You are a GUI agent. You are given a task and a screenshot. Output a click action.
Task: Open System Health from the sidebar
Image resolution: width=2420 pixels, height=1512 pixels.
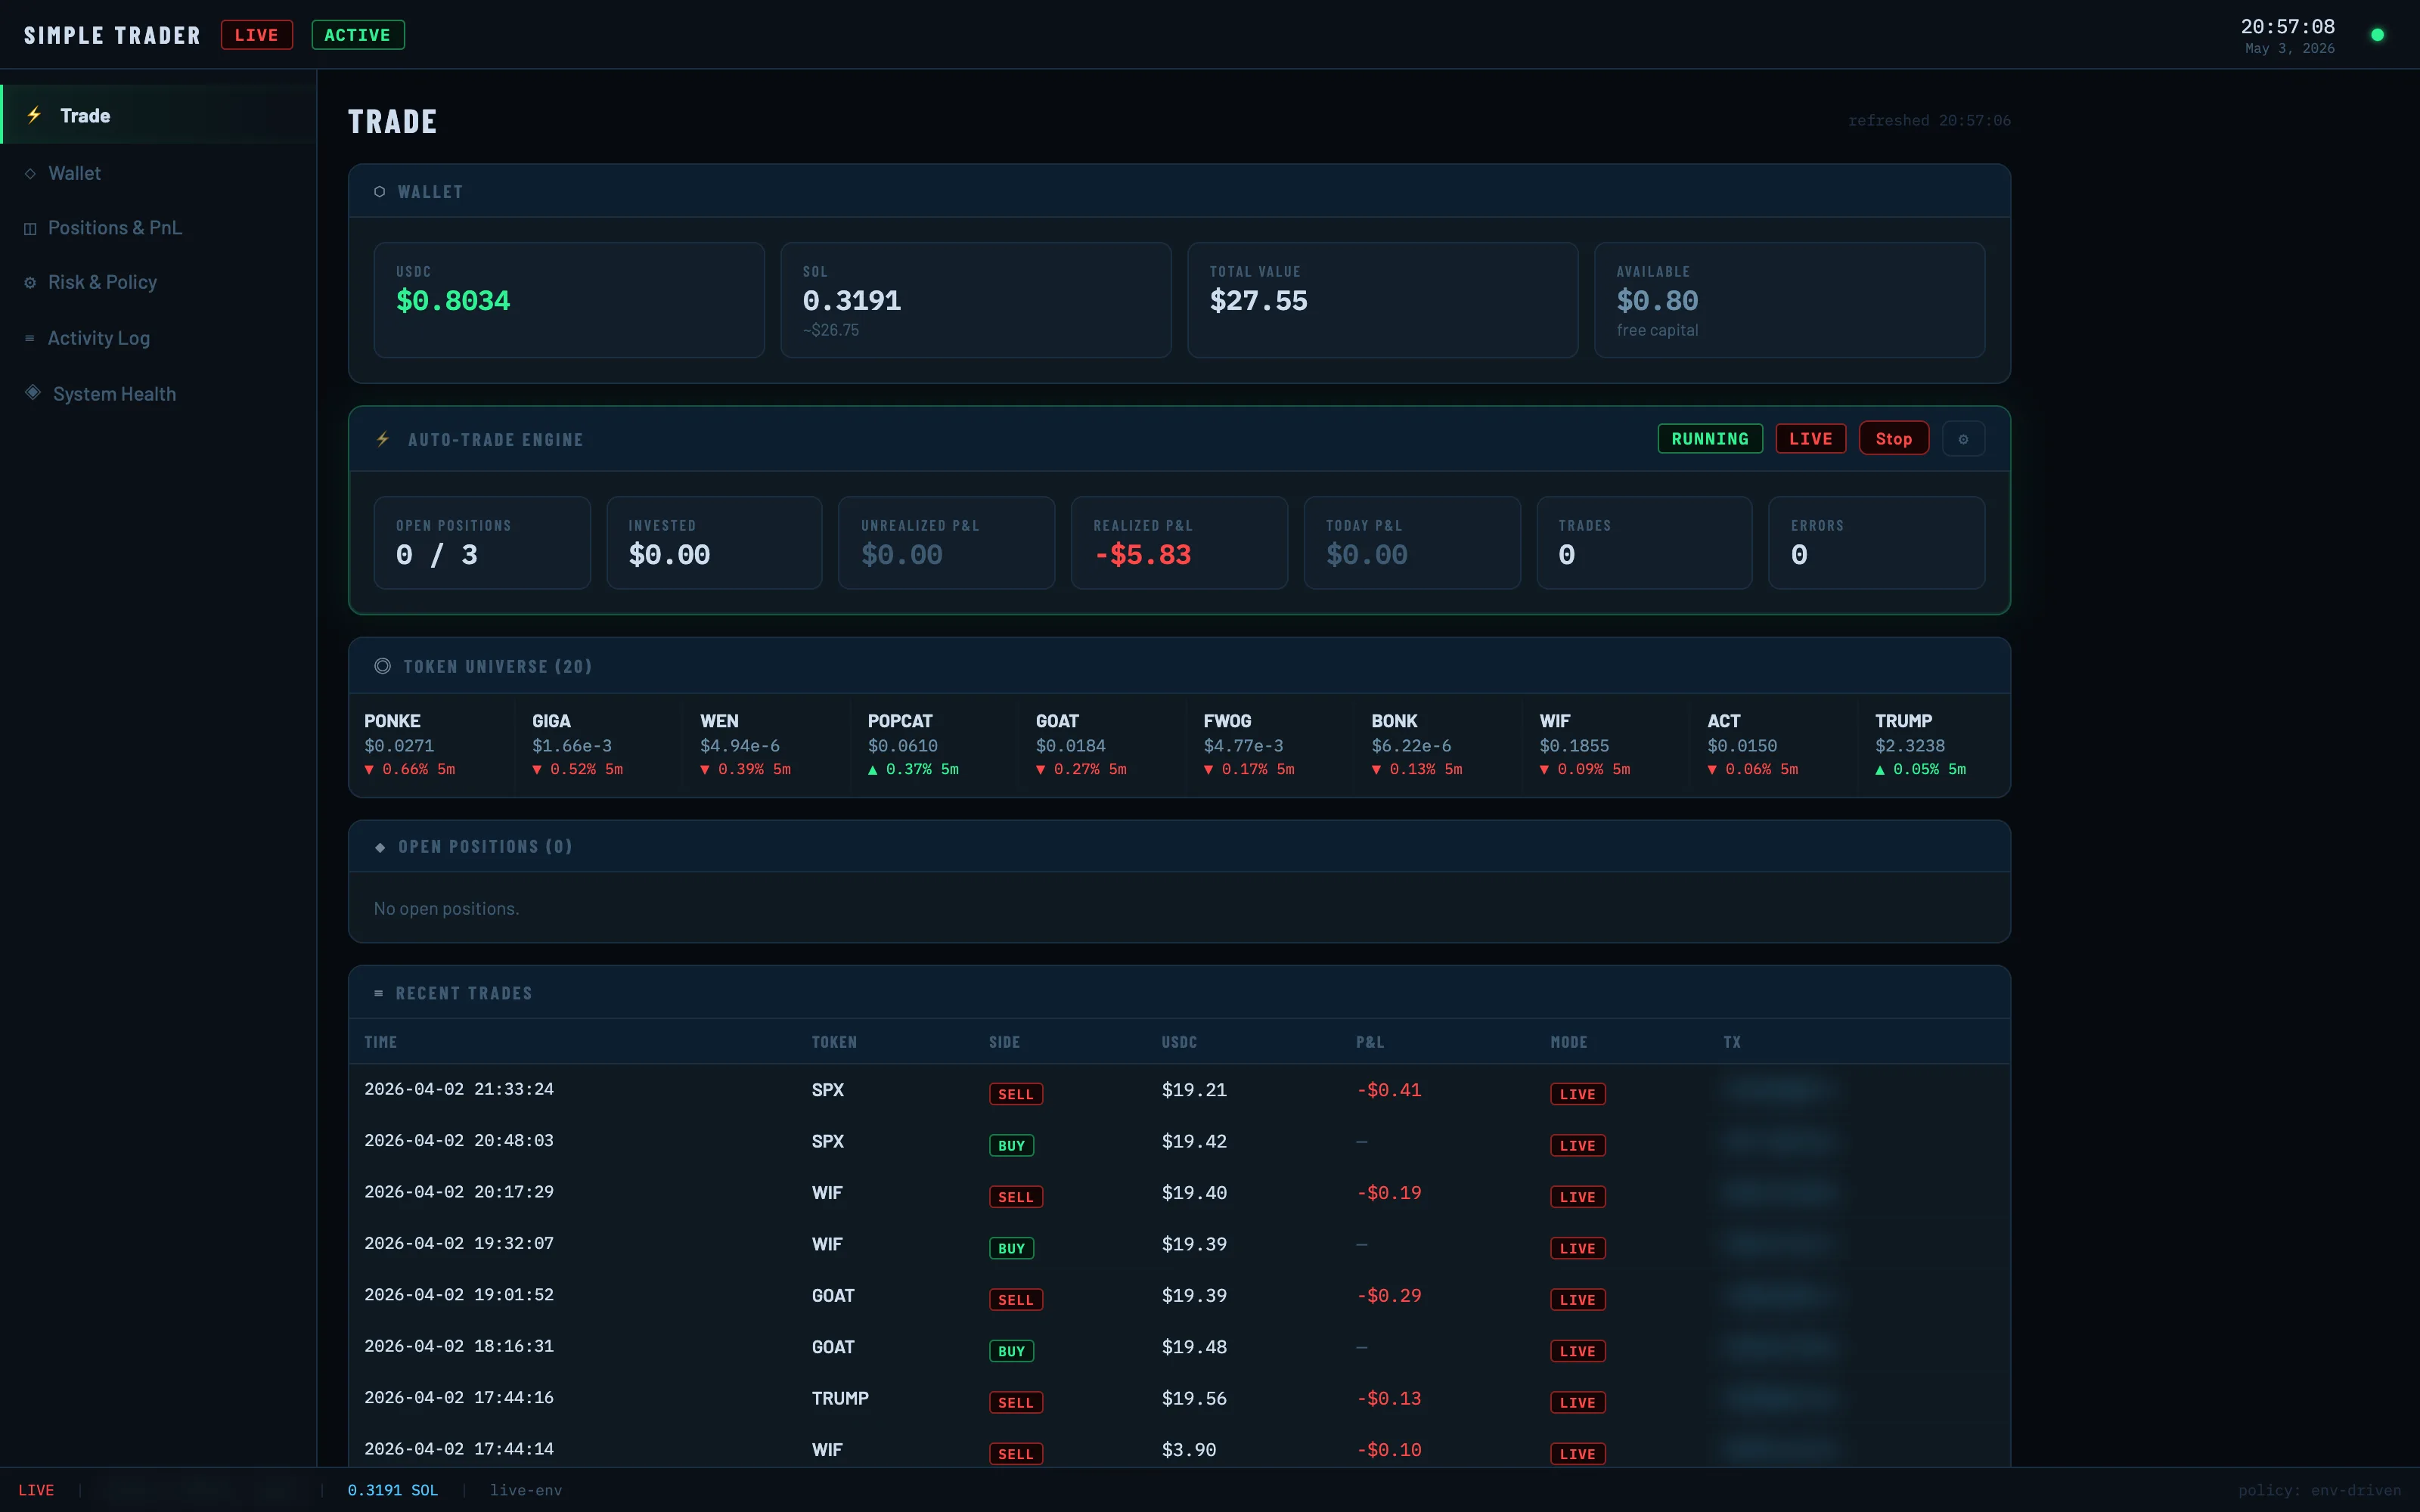[x=158, y=394]
